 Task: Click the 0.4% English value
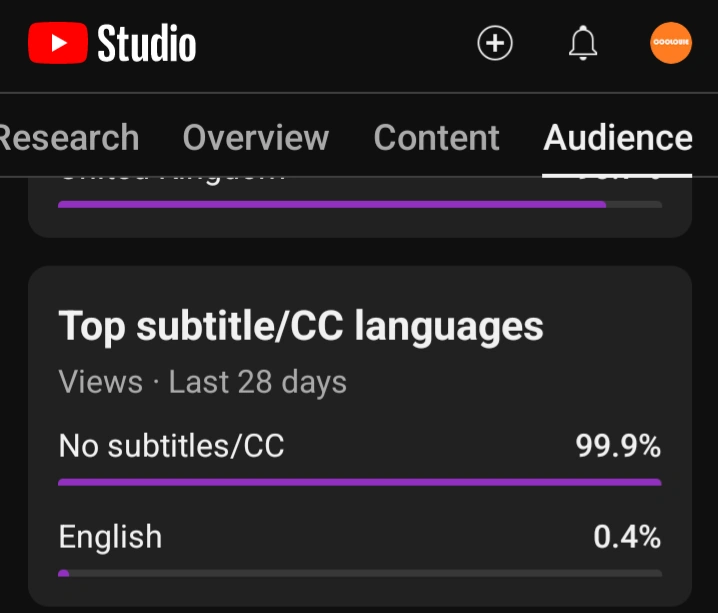(627, 537)
